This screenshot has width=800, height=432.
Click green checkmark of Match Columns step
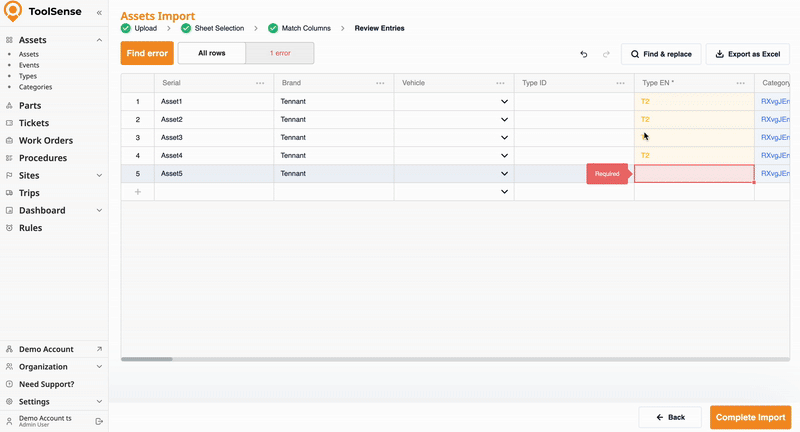coord(273,28)
